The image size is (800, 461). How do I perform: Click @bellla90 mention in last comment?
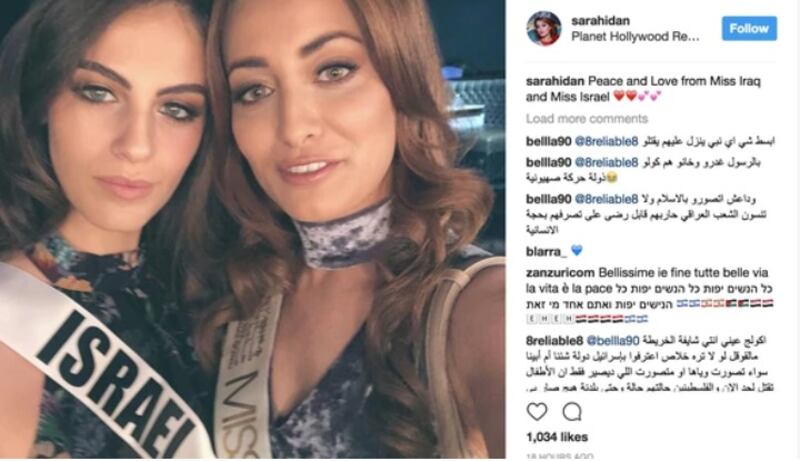click(613, 341)
